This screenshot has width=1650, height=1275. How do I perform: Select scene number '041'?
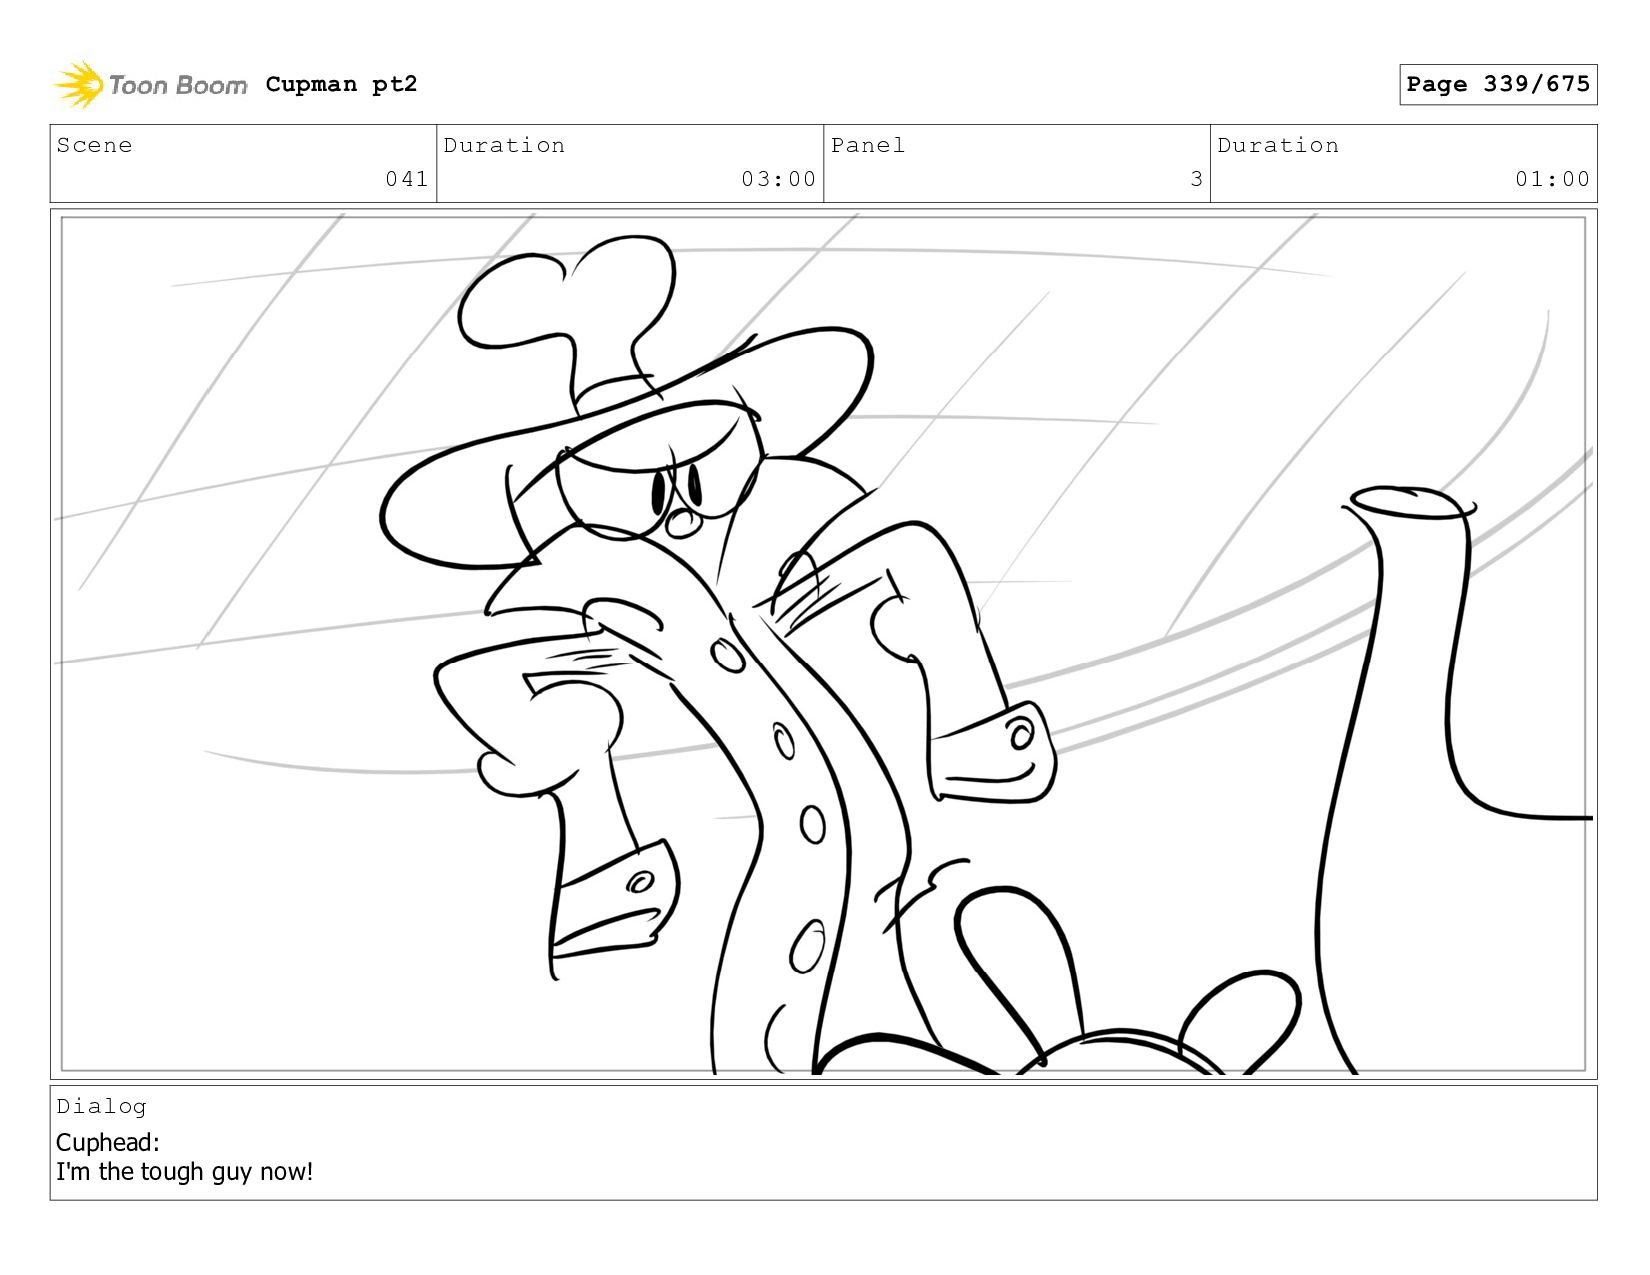pyautogui.click(x=407, y=179)
